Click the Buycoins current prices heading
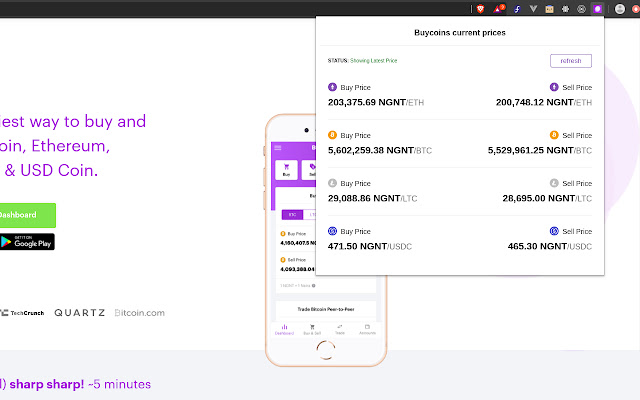The height and width of the screenshot is (400, 640). 460,33
